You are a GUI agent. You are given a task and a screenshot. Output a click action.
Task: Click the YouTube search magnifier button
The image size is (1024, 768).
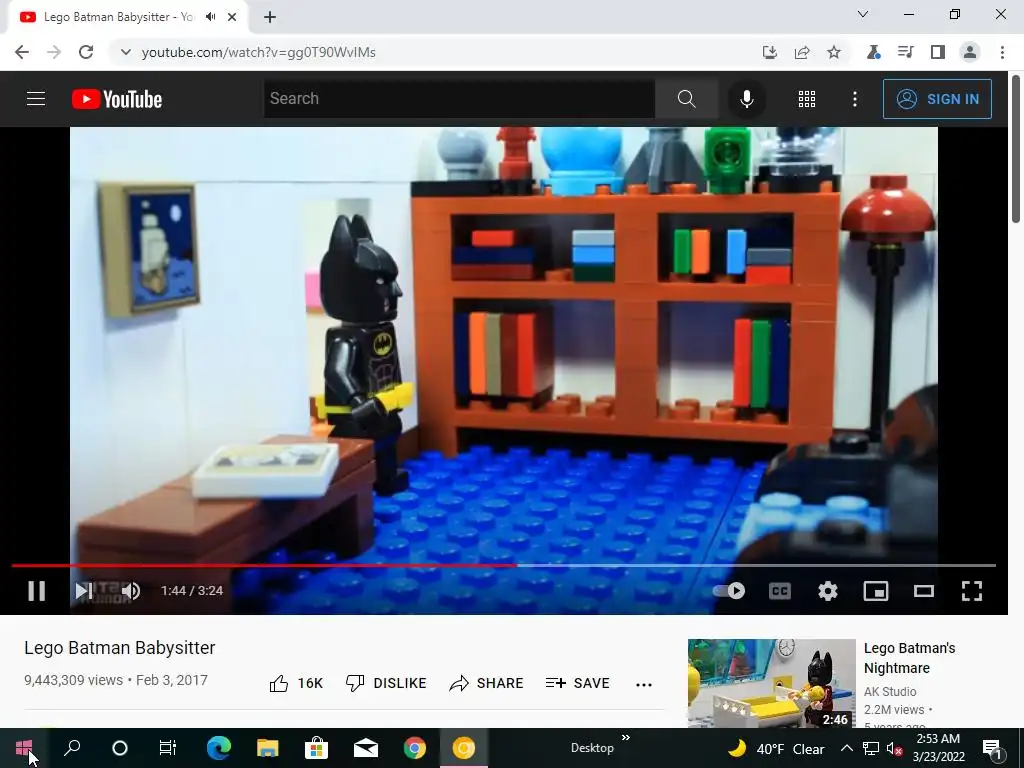click(686, 99)
